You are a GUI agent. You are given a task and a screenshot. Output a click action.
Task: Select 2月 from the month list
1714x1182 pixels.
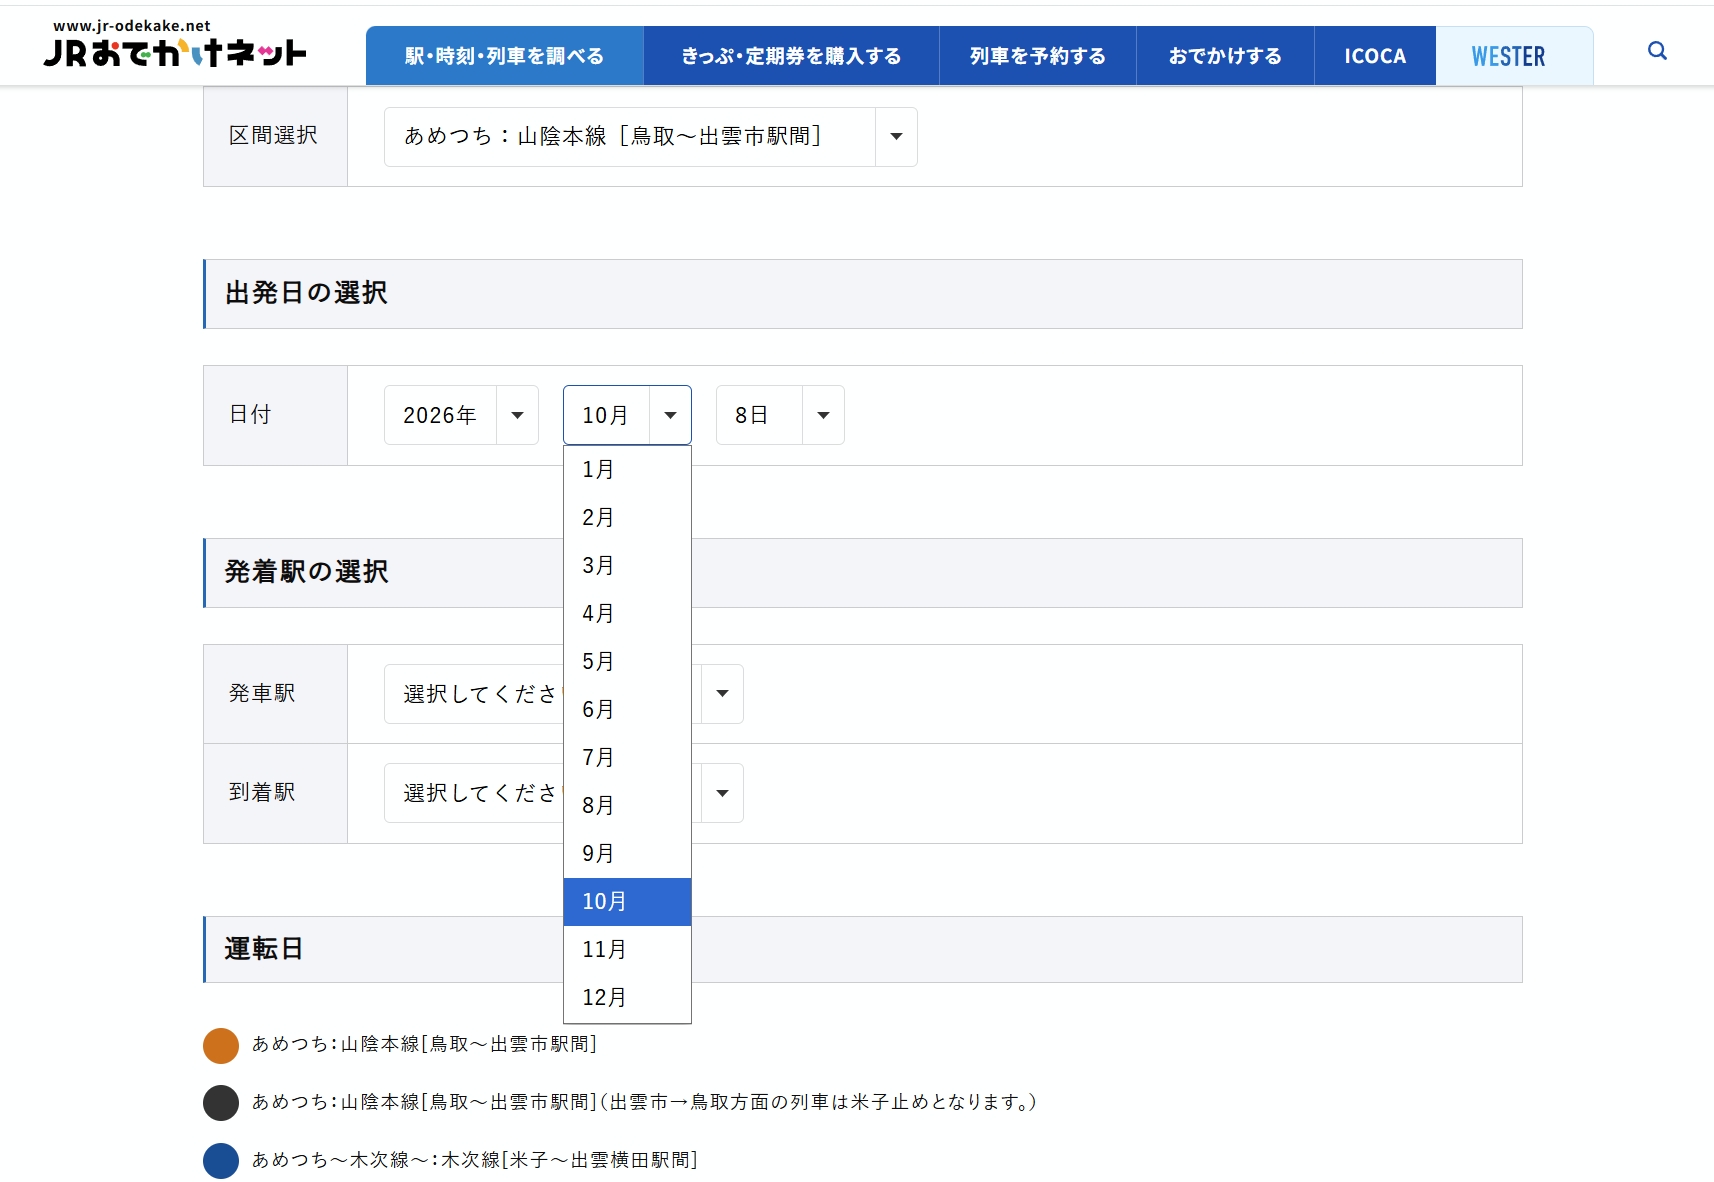[627, 518]
